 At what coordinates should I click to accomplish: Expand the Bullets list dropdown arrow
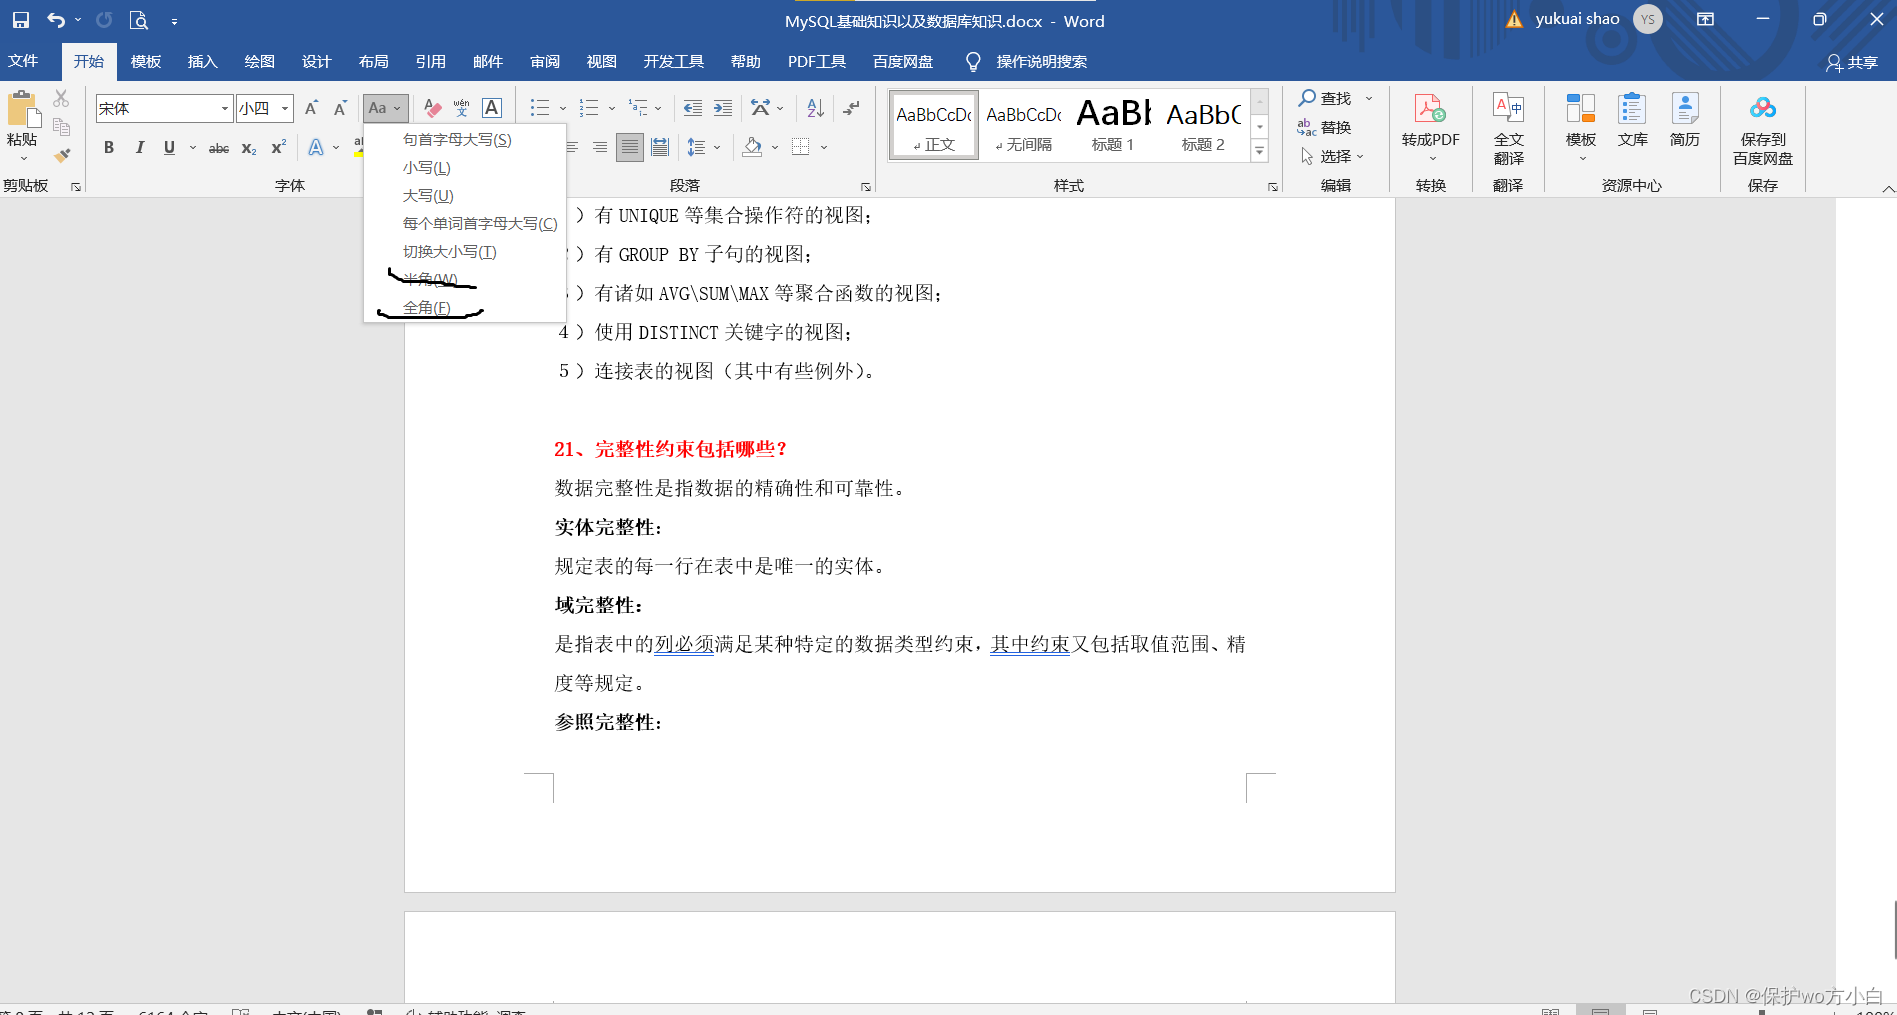[562, 108]
